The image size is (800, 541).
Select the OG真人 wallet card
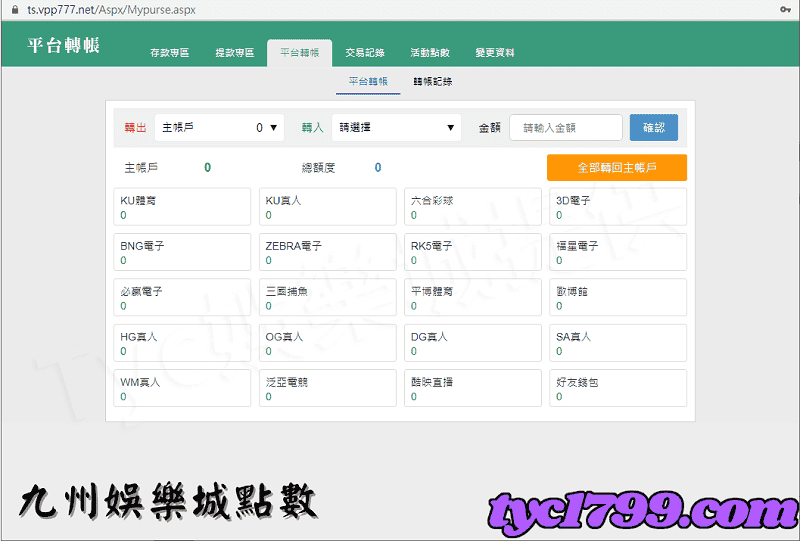328,343
